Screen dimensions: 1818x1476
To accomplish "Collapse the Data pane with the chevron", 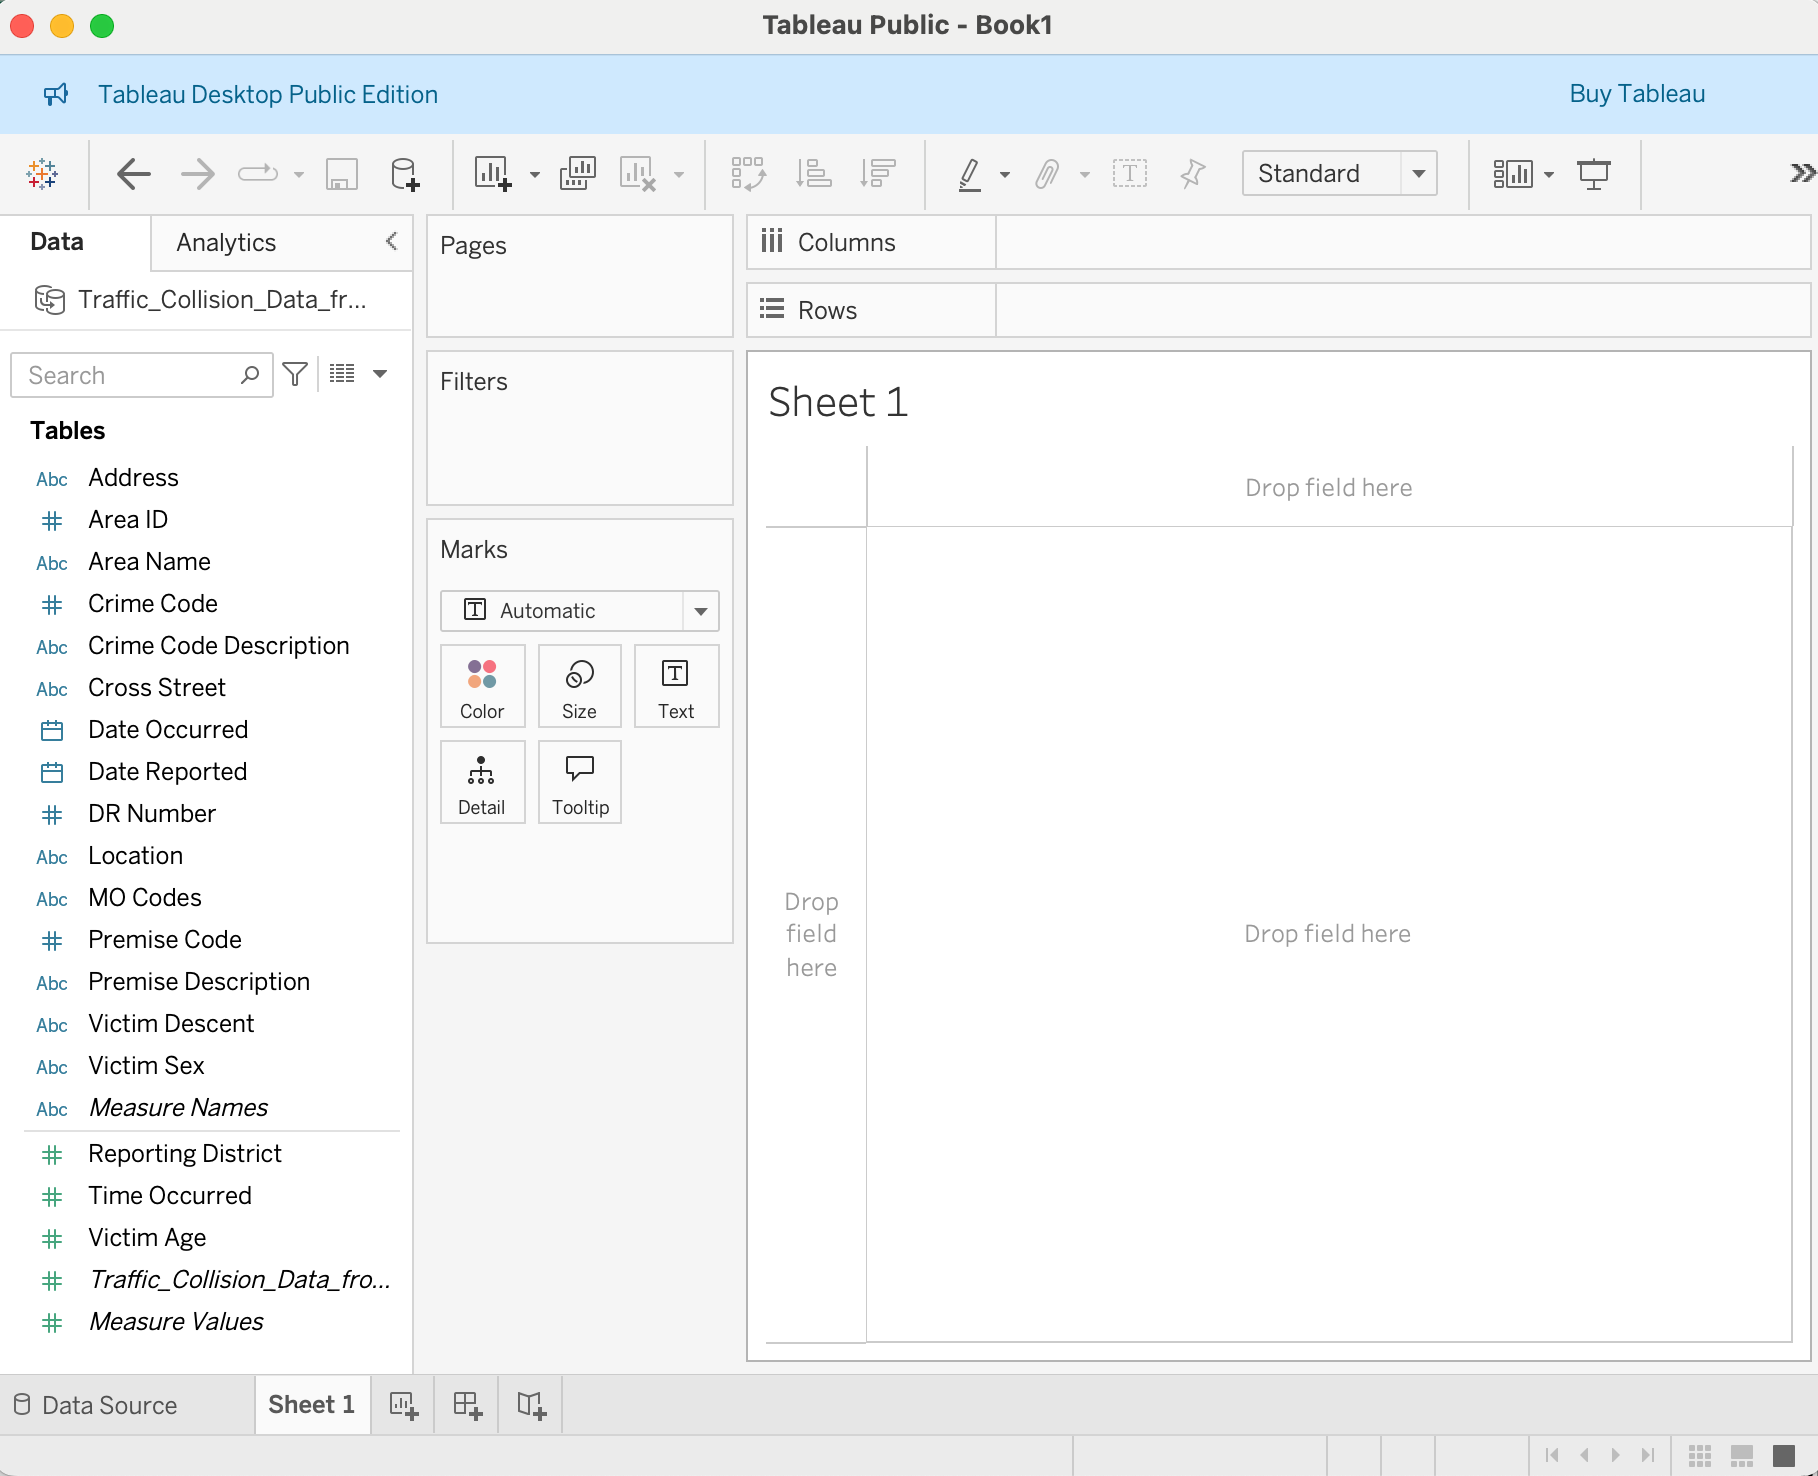I will 391,241.
